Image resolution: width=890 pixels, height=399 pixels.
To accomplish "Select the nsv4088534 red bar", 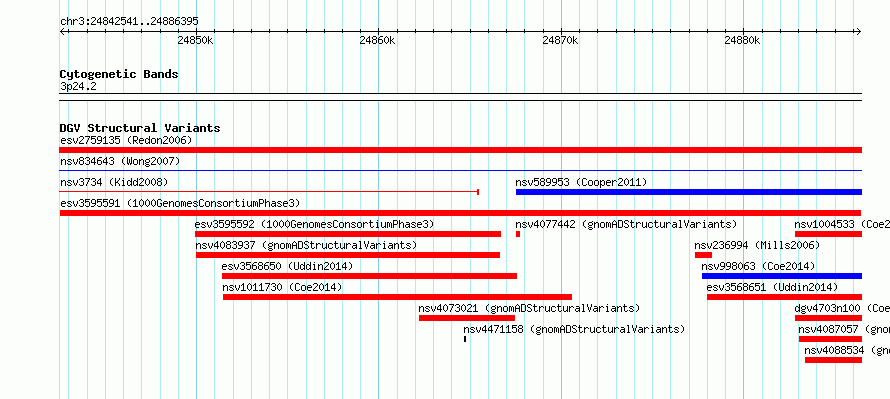I will tap(833, 360).
